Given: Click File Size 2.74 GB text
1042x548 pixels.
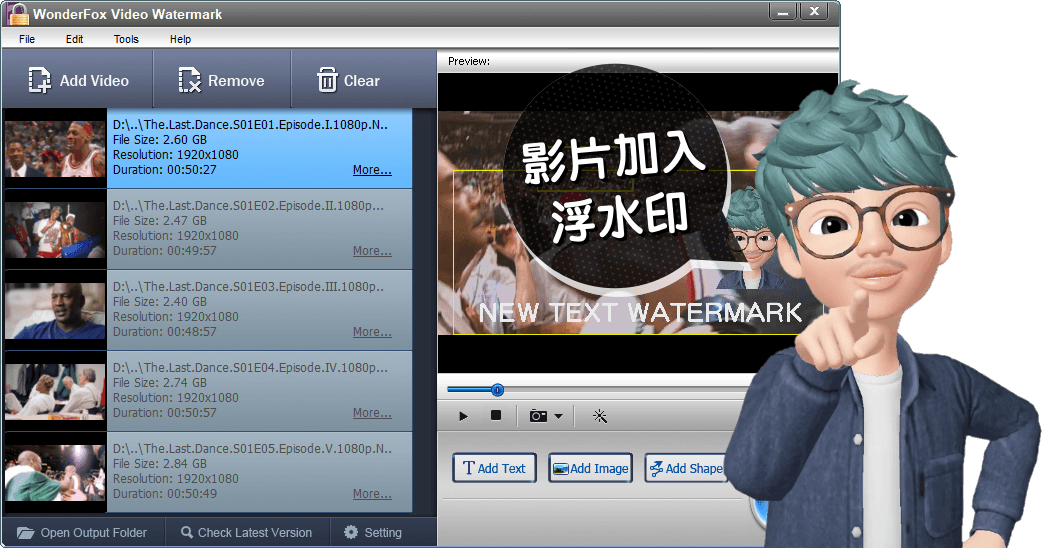Looking at the screenshot, I should 159,383.
